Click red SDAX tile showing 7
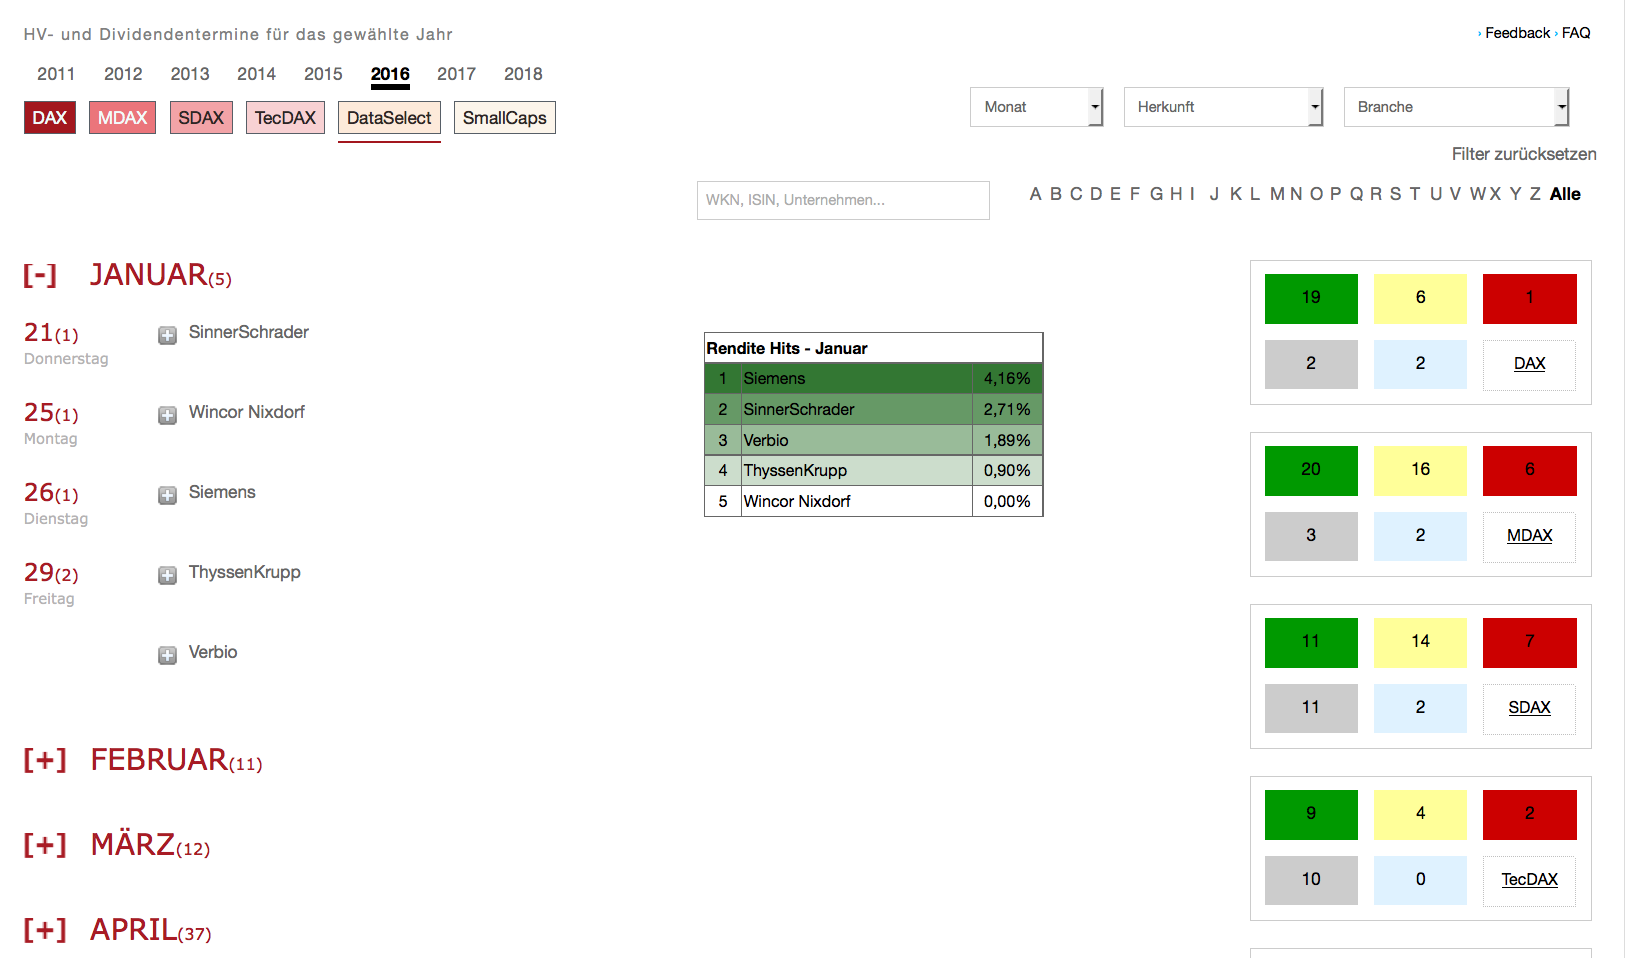The image size is (1625, 958). (1529, 642)
